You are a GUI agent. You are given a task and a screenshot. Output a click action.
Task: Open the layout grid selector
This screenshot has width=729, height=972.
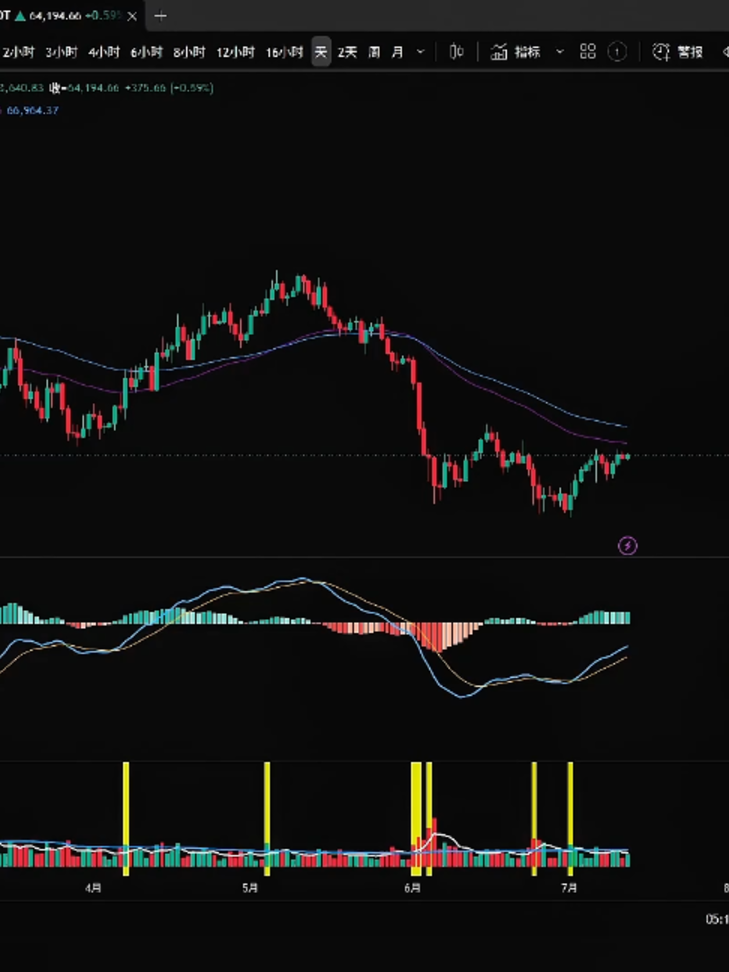[587, 52]
